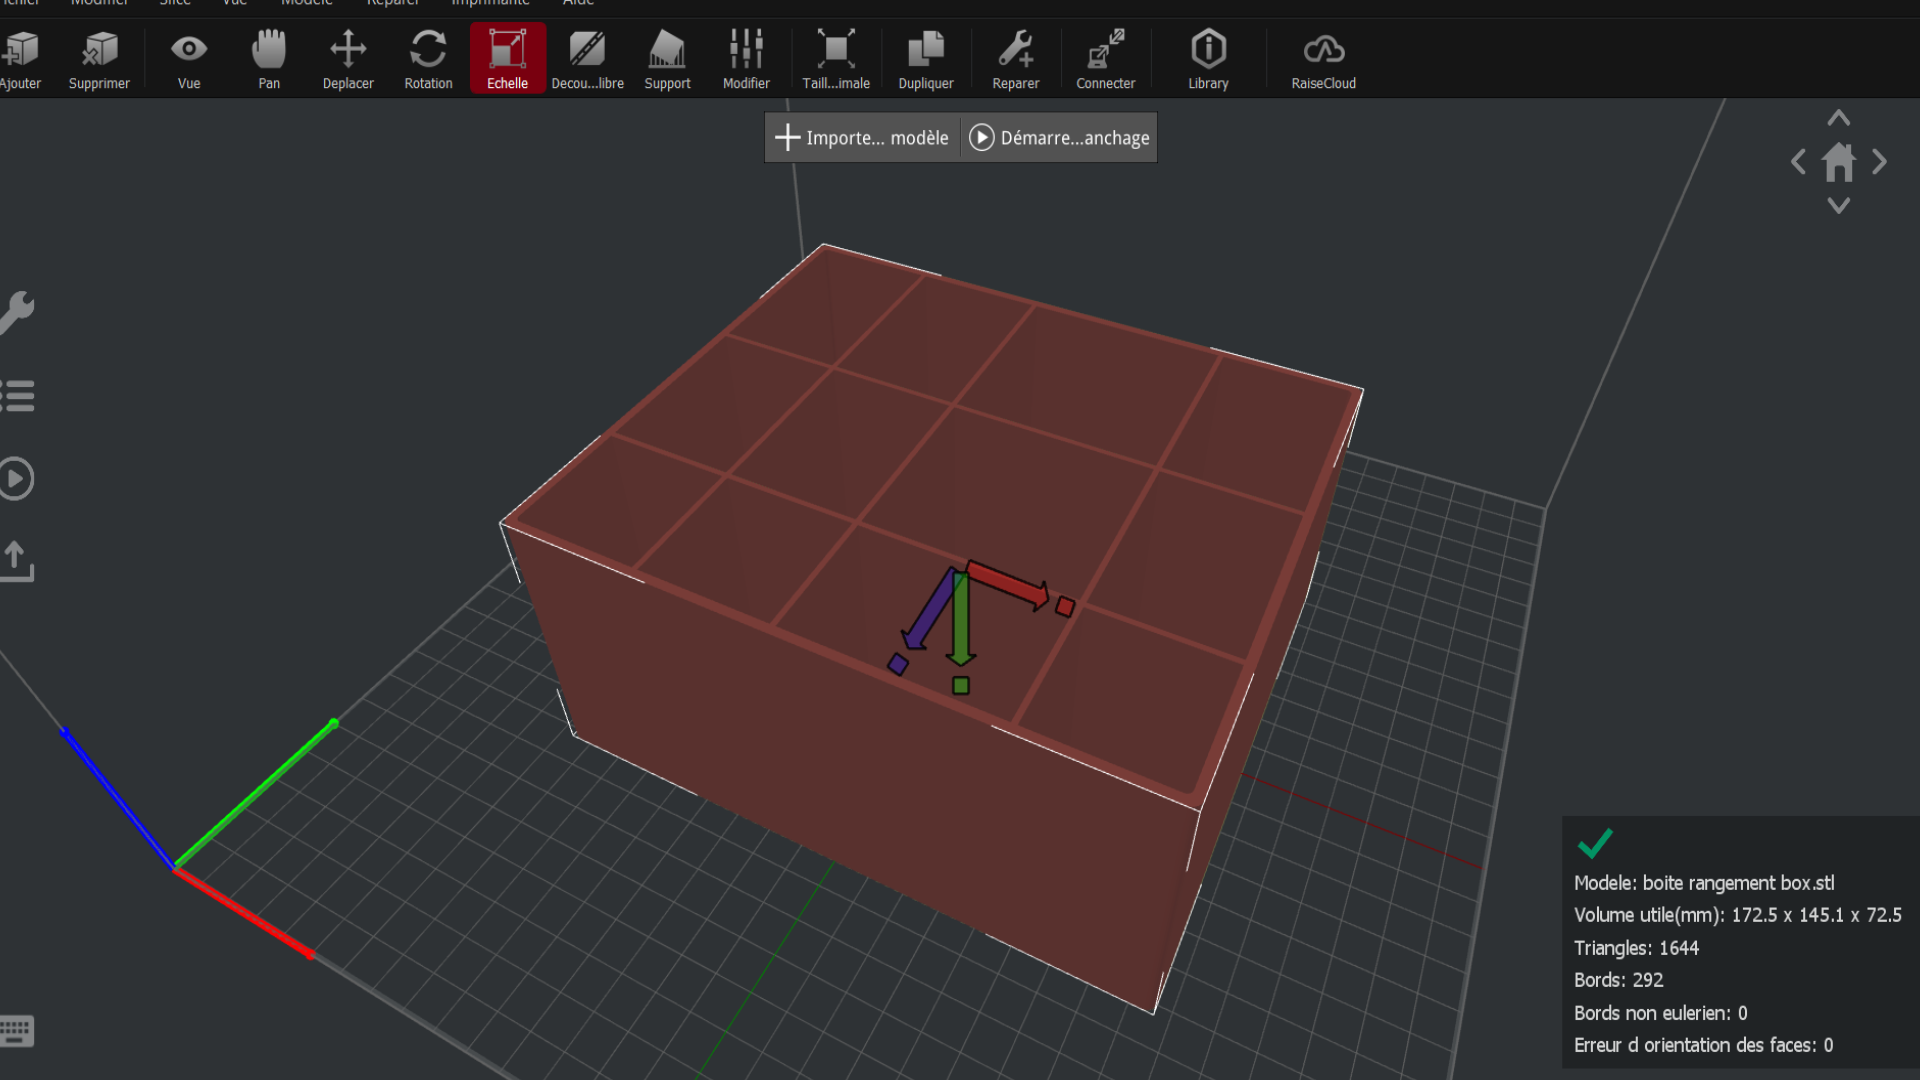The height and width of the screenshot is (1080, 1920).
Task: Select the Supprimer delete tool
Action: pyautogui.click(x=99, y=58)
